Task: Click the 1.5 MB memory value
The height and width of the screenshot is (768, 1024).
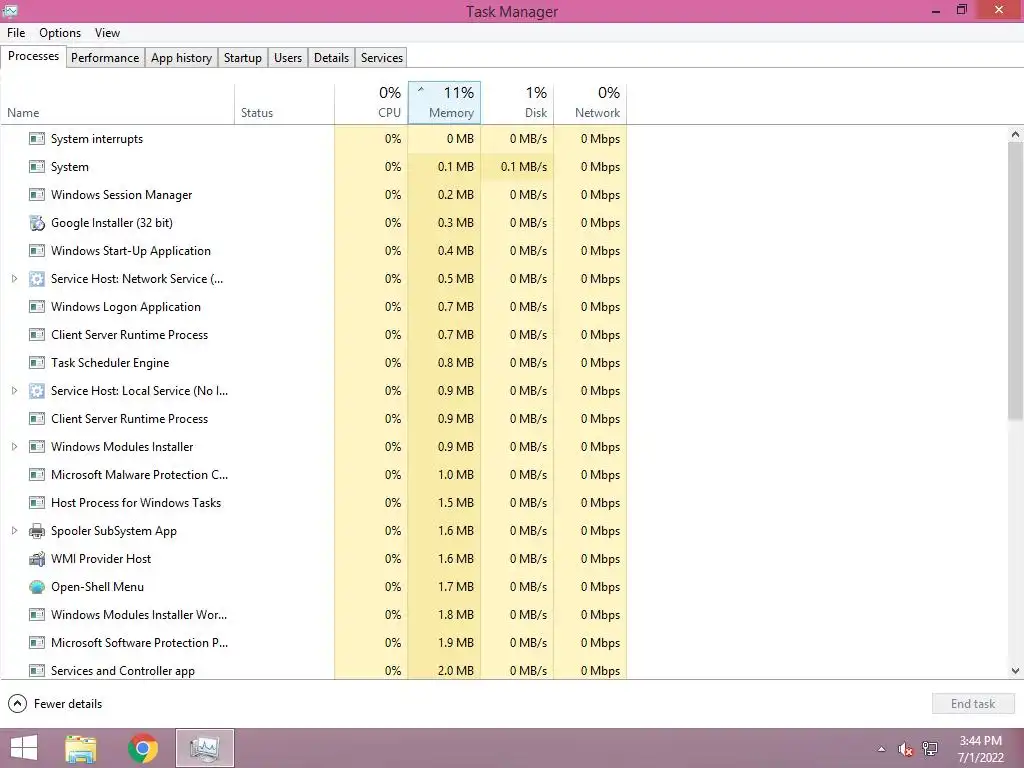Action: tap(456, 504)
